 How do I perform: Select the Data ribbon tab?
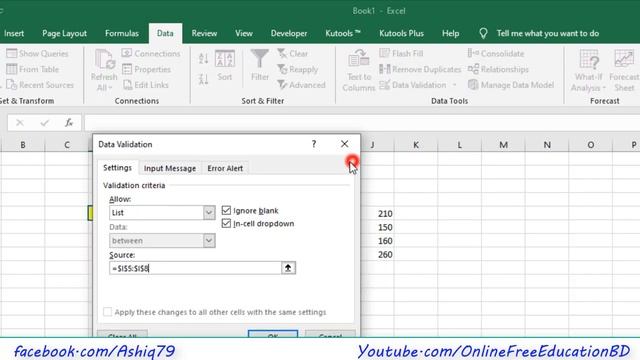165,33
